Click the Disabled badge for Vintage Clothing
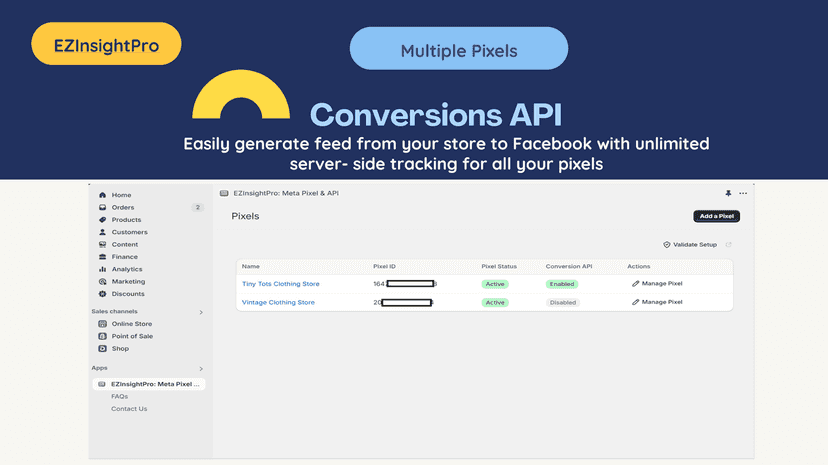828x466 pixels. click(x=563, y=303)
